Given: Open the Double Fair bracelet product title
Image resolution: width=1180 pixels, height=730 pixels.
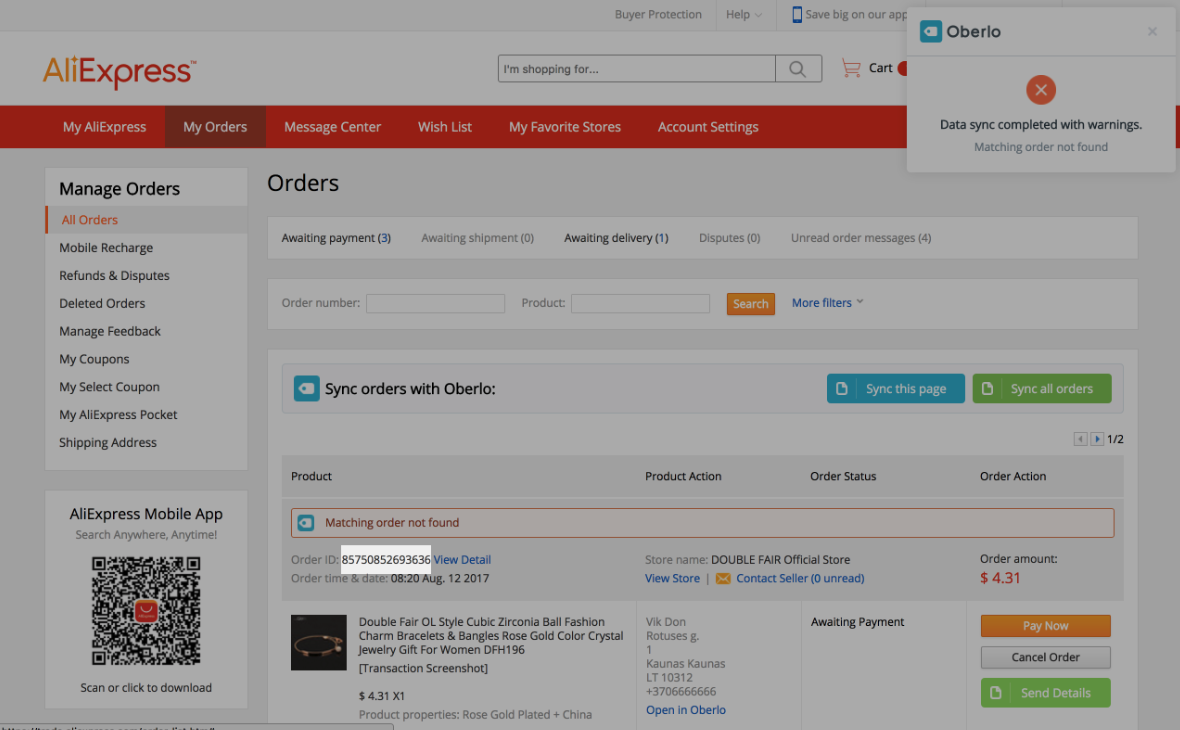Looking at the screenshot, I should 491,636.
